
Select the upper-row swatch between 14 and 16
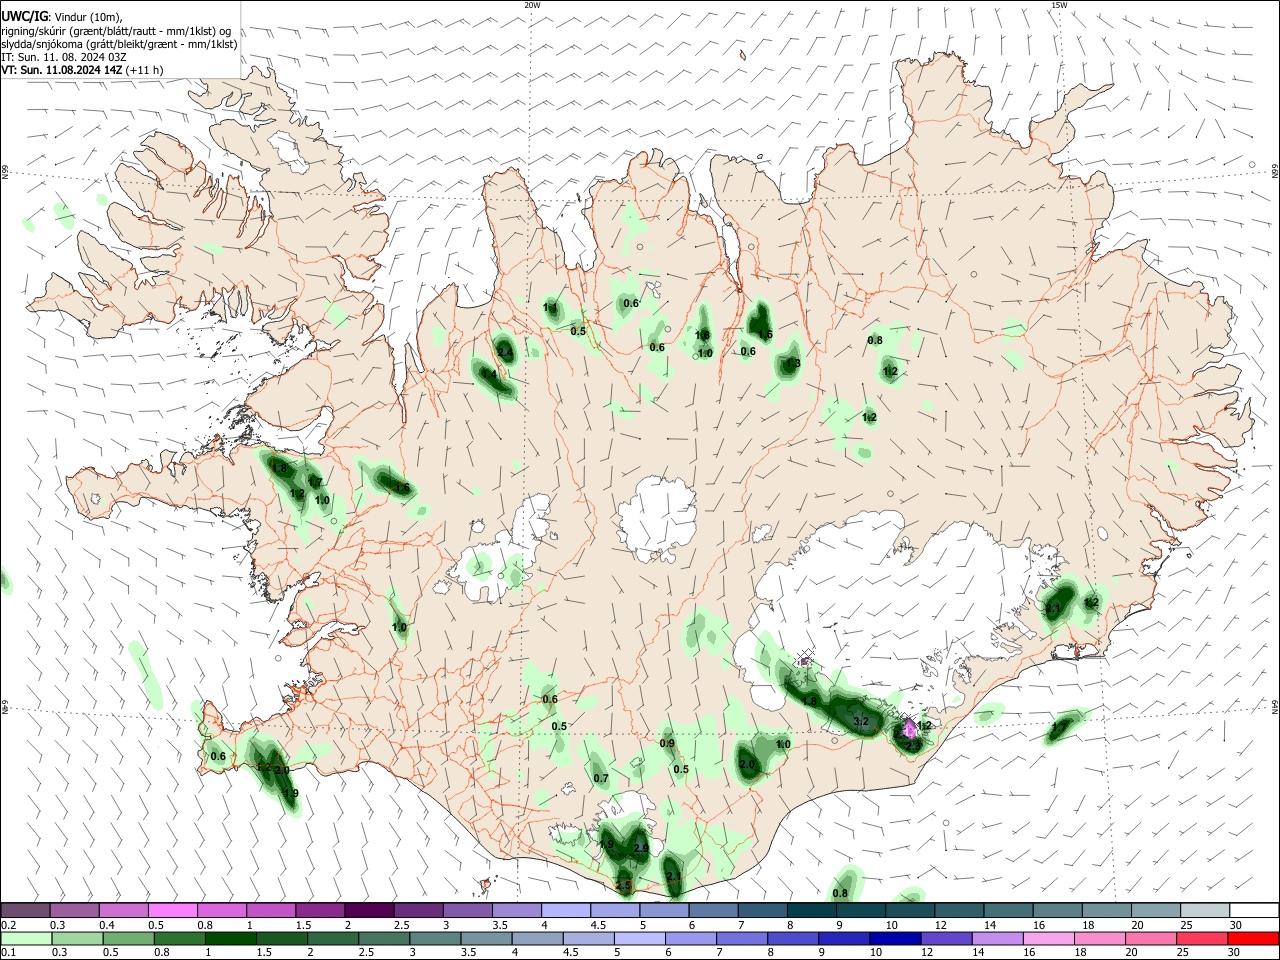[x=1007, y=910]
